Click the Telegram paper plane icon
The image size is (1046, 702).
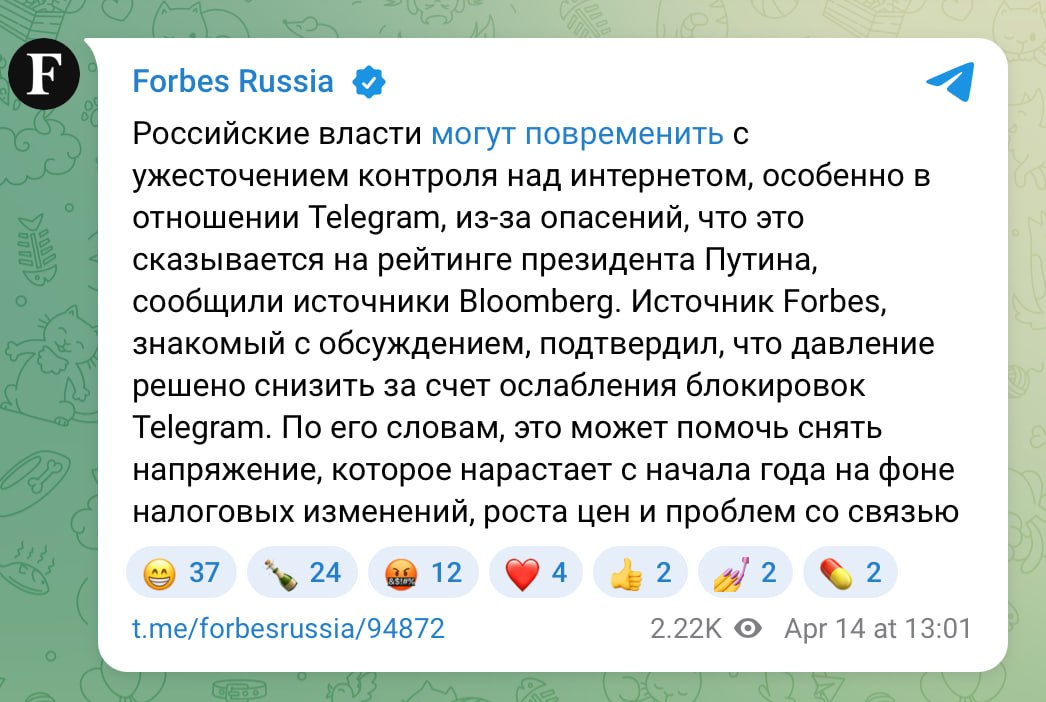point(948,83)
